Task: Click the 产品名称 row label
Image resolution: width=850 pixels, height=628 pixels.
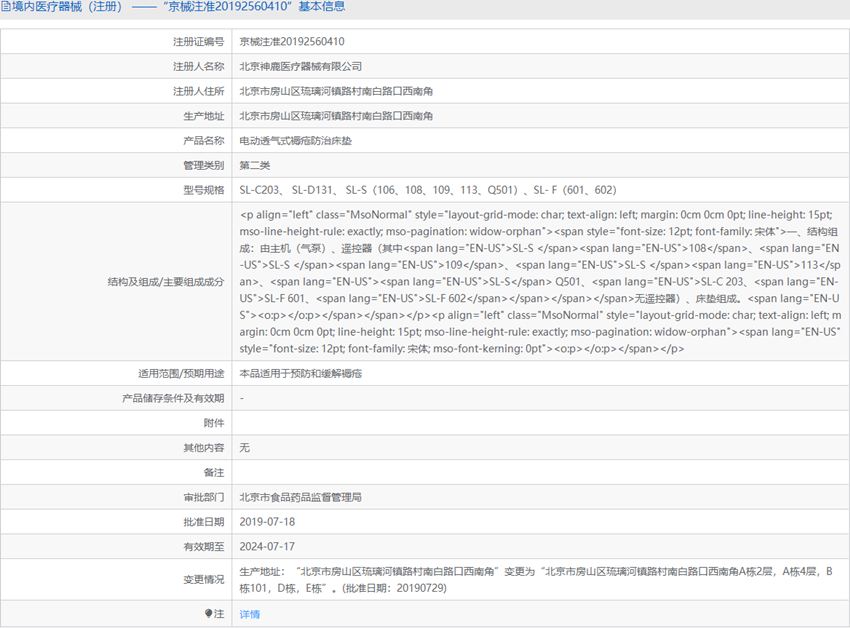Action: tap(203, 140)
